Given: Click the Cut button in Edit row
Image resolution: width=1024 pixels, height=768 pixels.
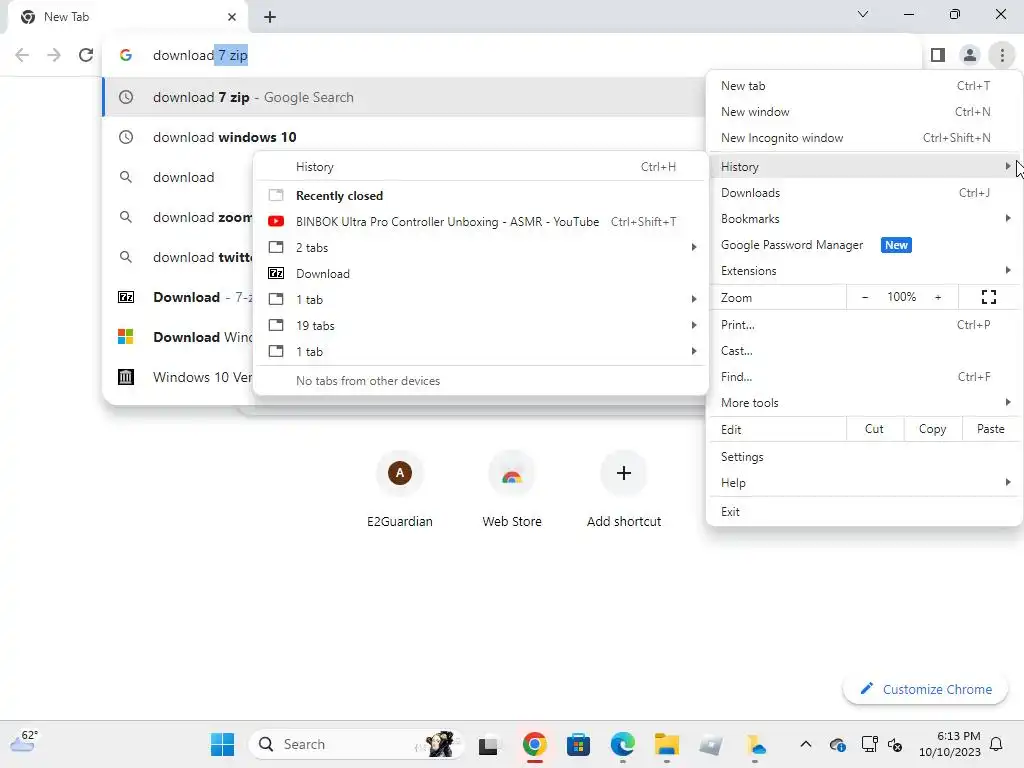Looking at the screenshot, I should point(874,429).
